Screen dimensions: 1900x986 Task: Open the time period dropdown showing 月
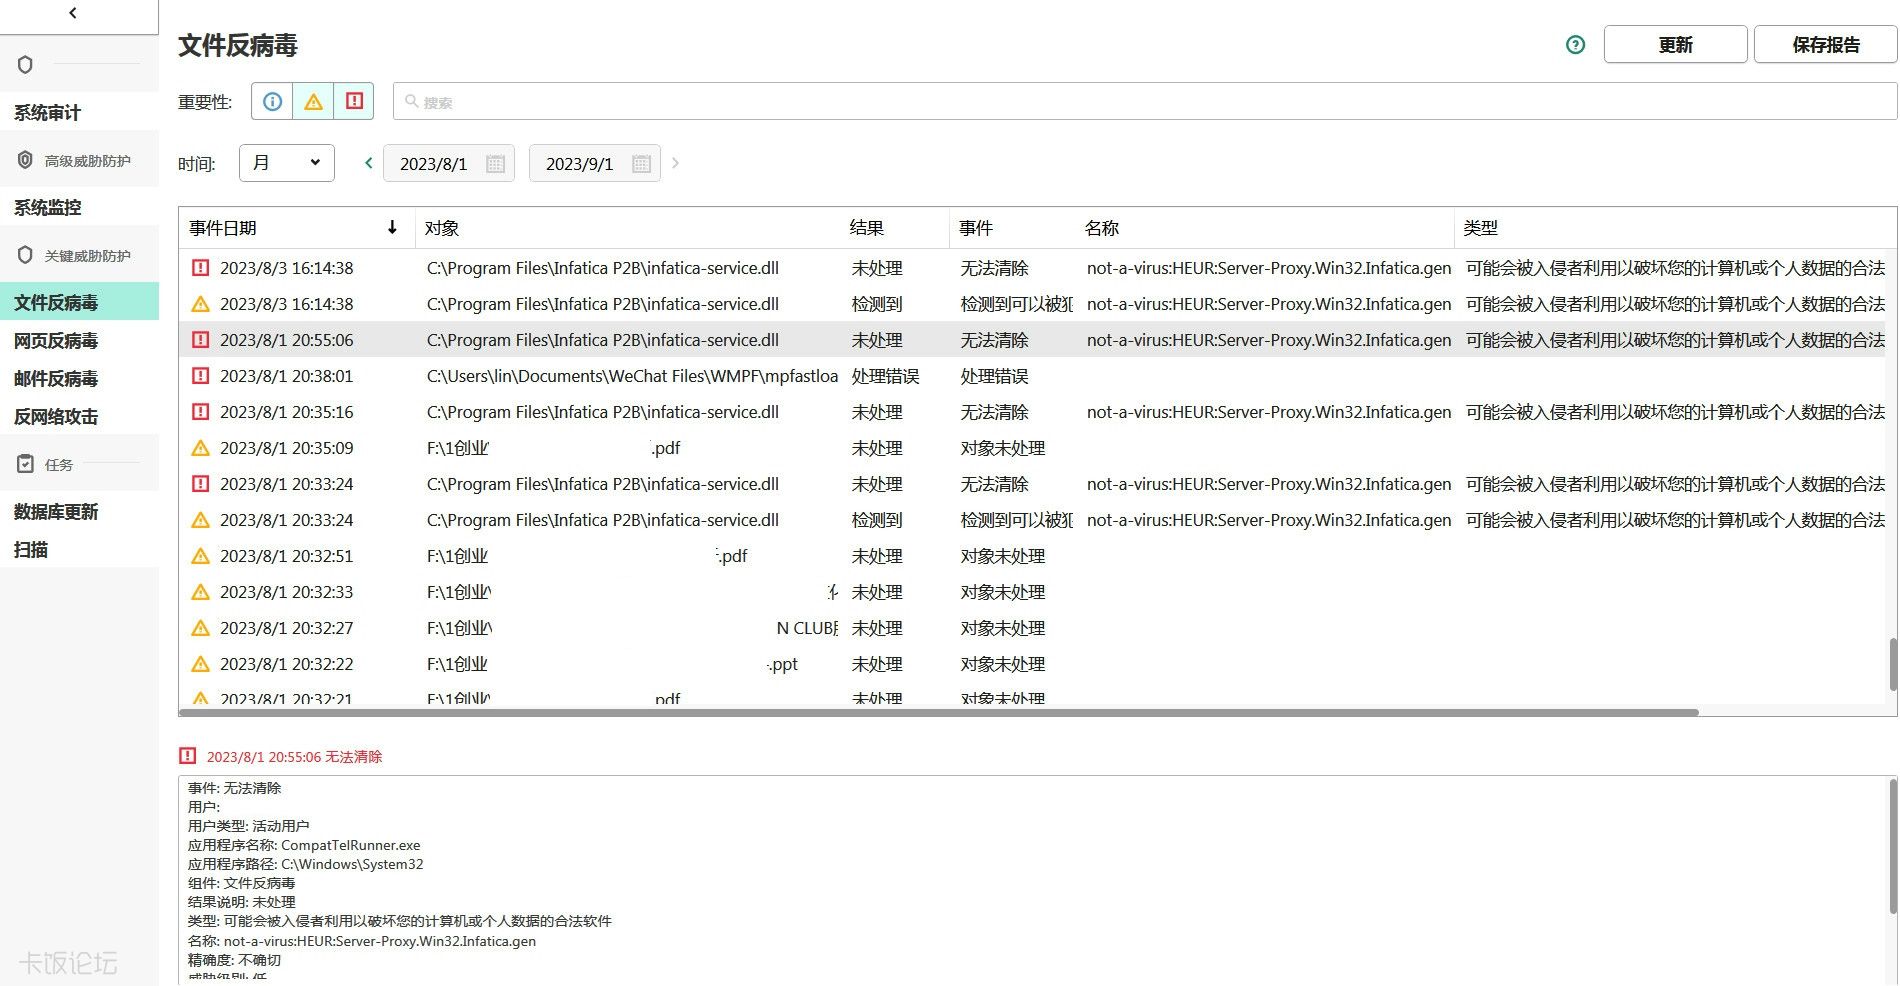(287, 163)
